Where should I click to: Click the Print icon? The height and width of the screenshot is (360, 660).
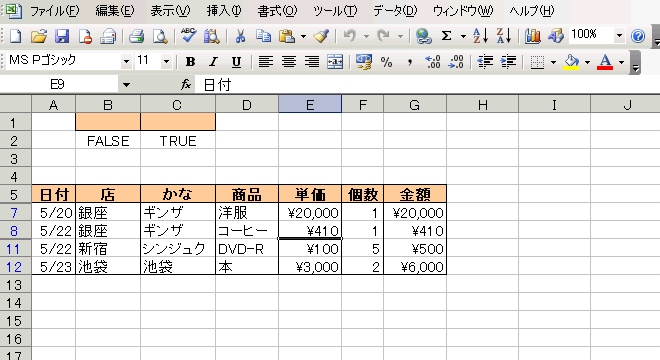[x=136, y=36]
